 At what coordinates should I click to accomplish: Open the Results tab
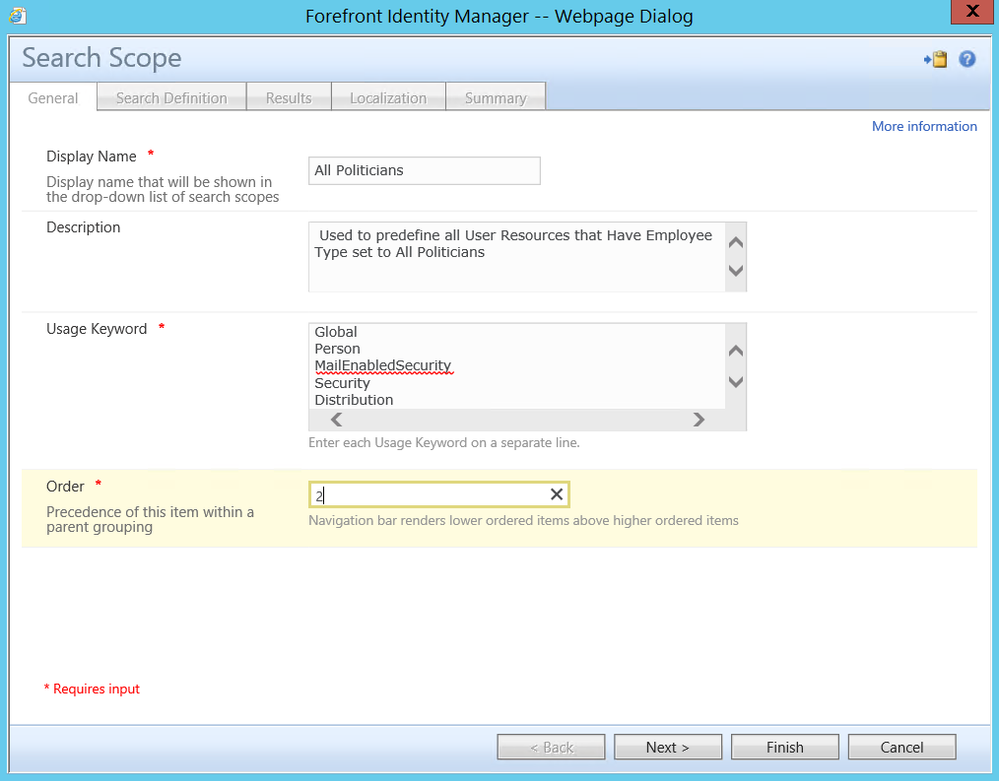point(289,98)
